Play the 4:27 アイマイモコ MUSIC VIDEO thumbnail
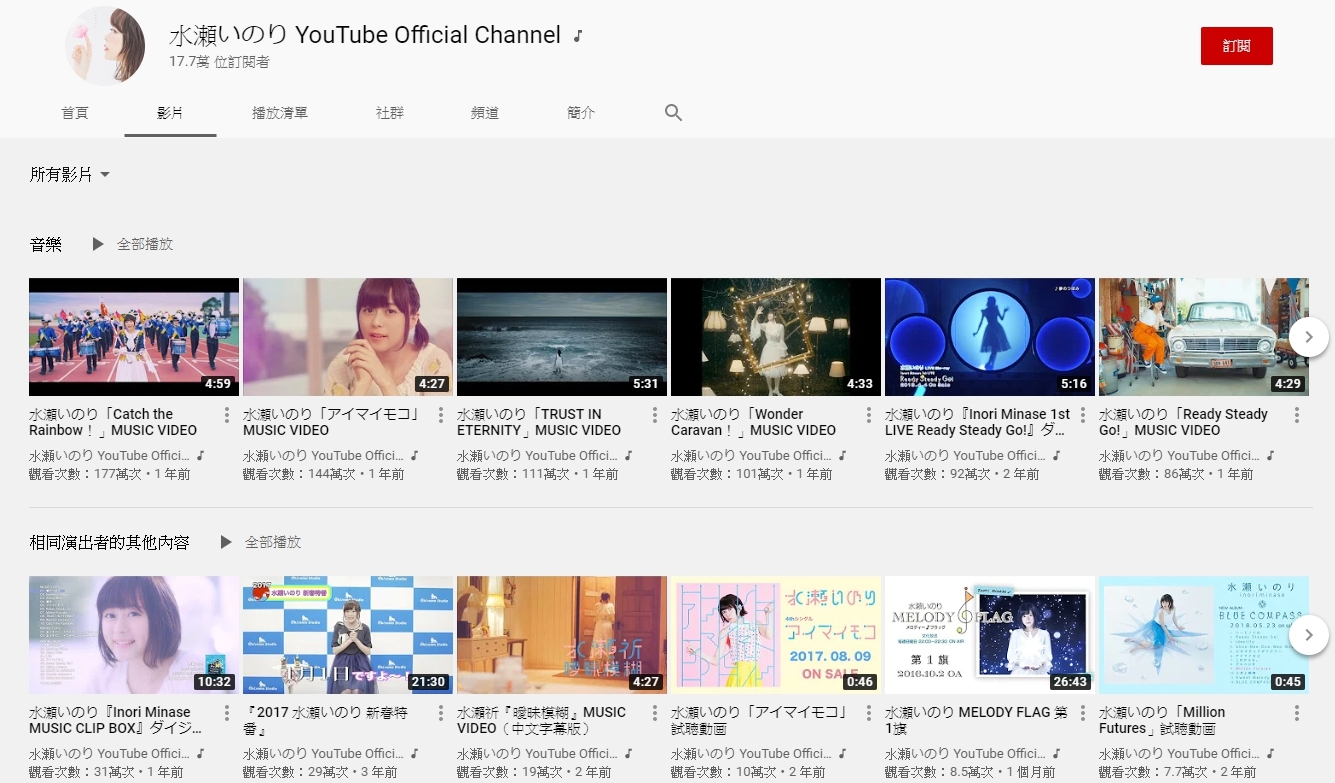Image resolution: width=1335 pixels, height=783 pixels. (348, 337)
